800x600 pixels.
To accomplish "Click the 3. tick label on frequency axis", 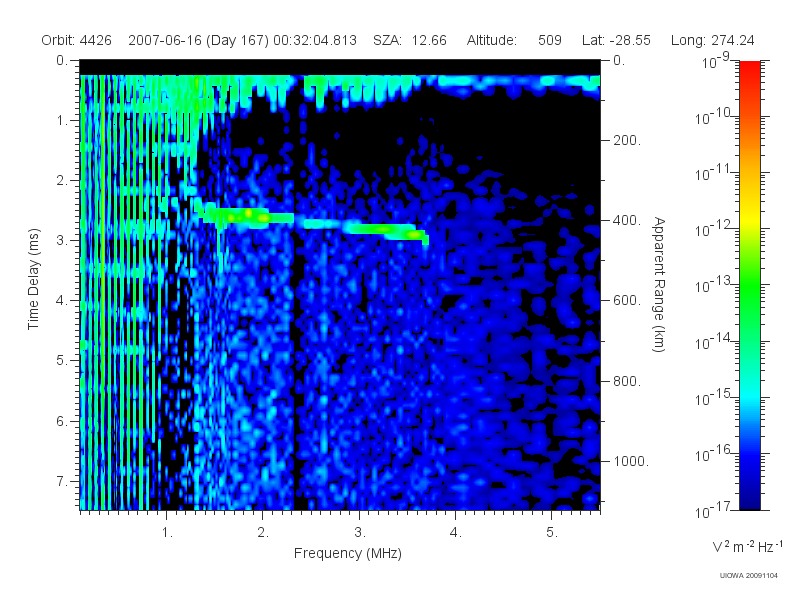I will coord(360,532).
